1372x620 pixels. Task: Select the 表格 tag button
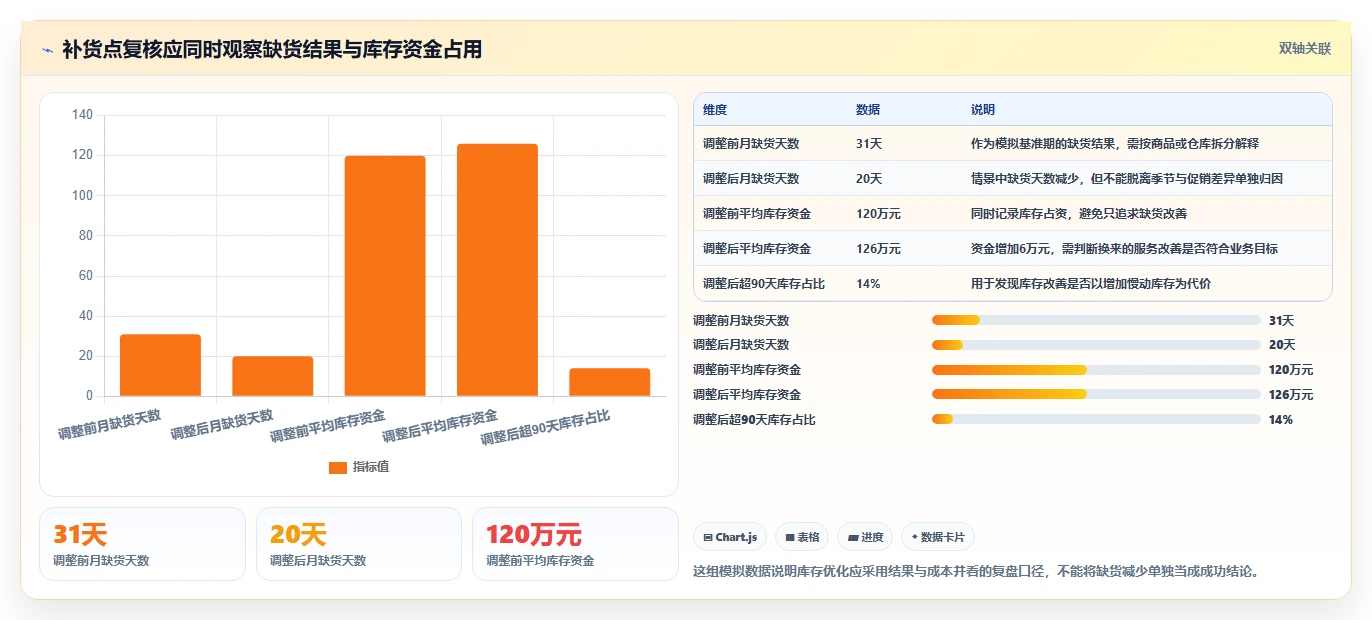point(802,537)
